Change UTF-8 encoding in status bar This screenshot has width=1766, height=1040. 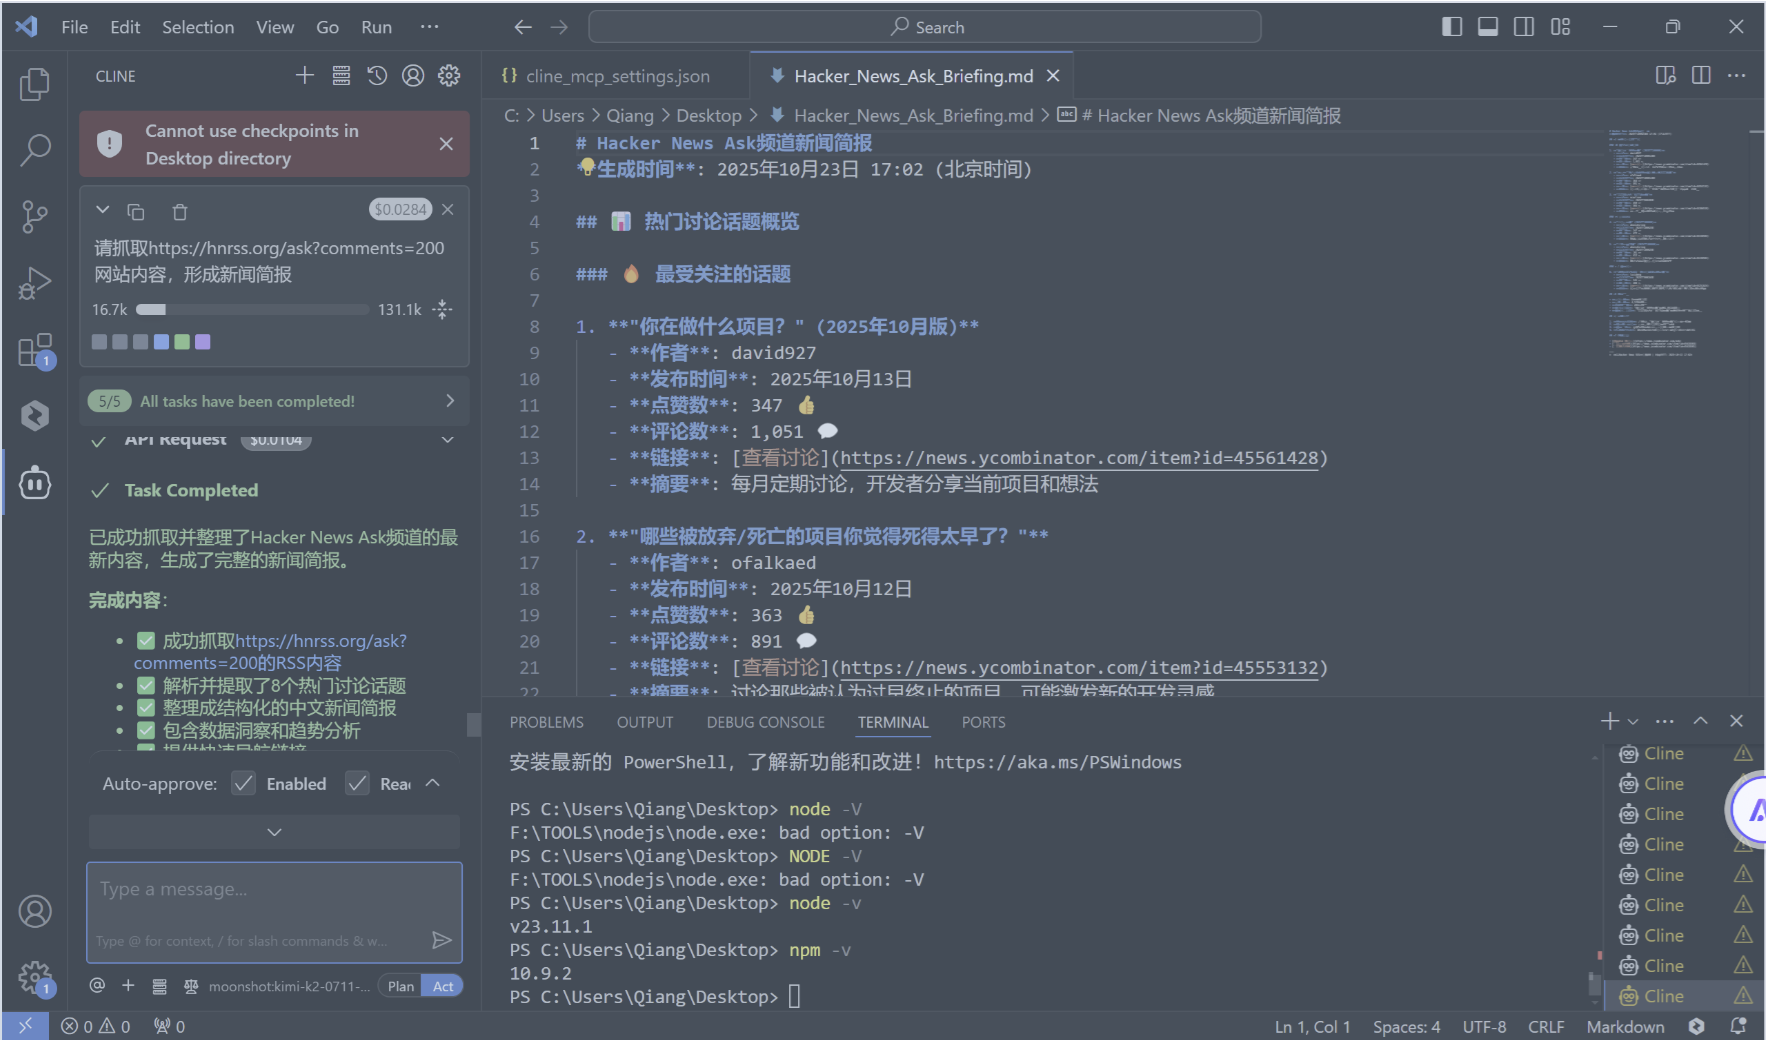[1484, 1026]
